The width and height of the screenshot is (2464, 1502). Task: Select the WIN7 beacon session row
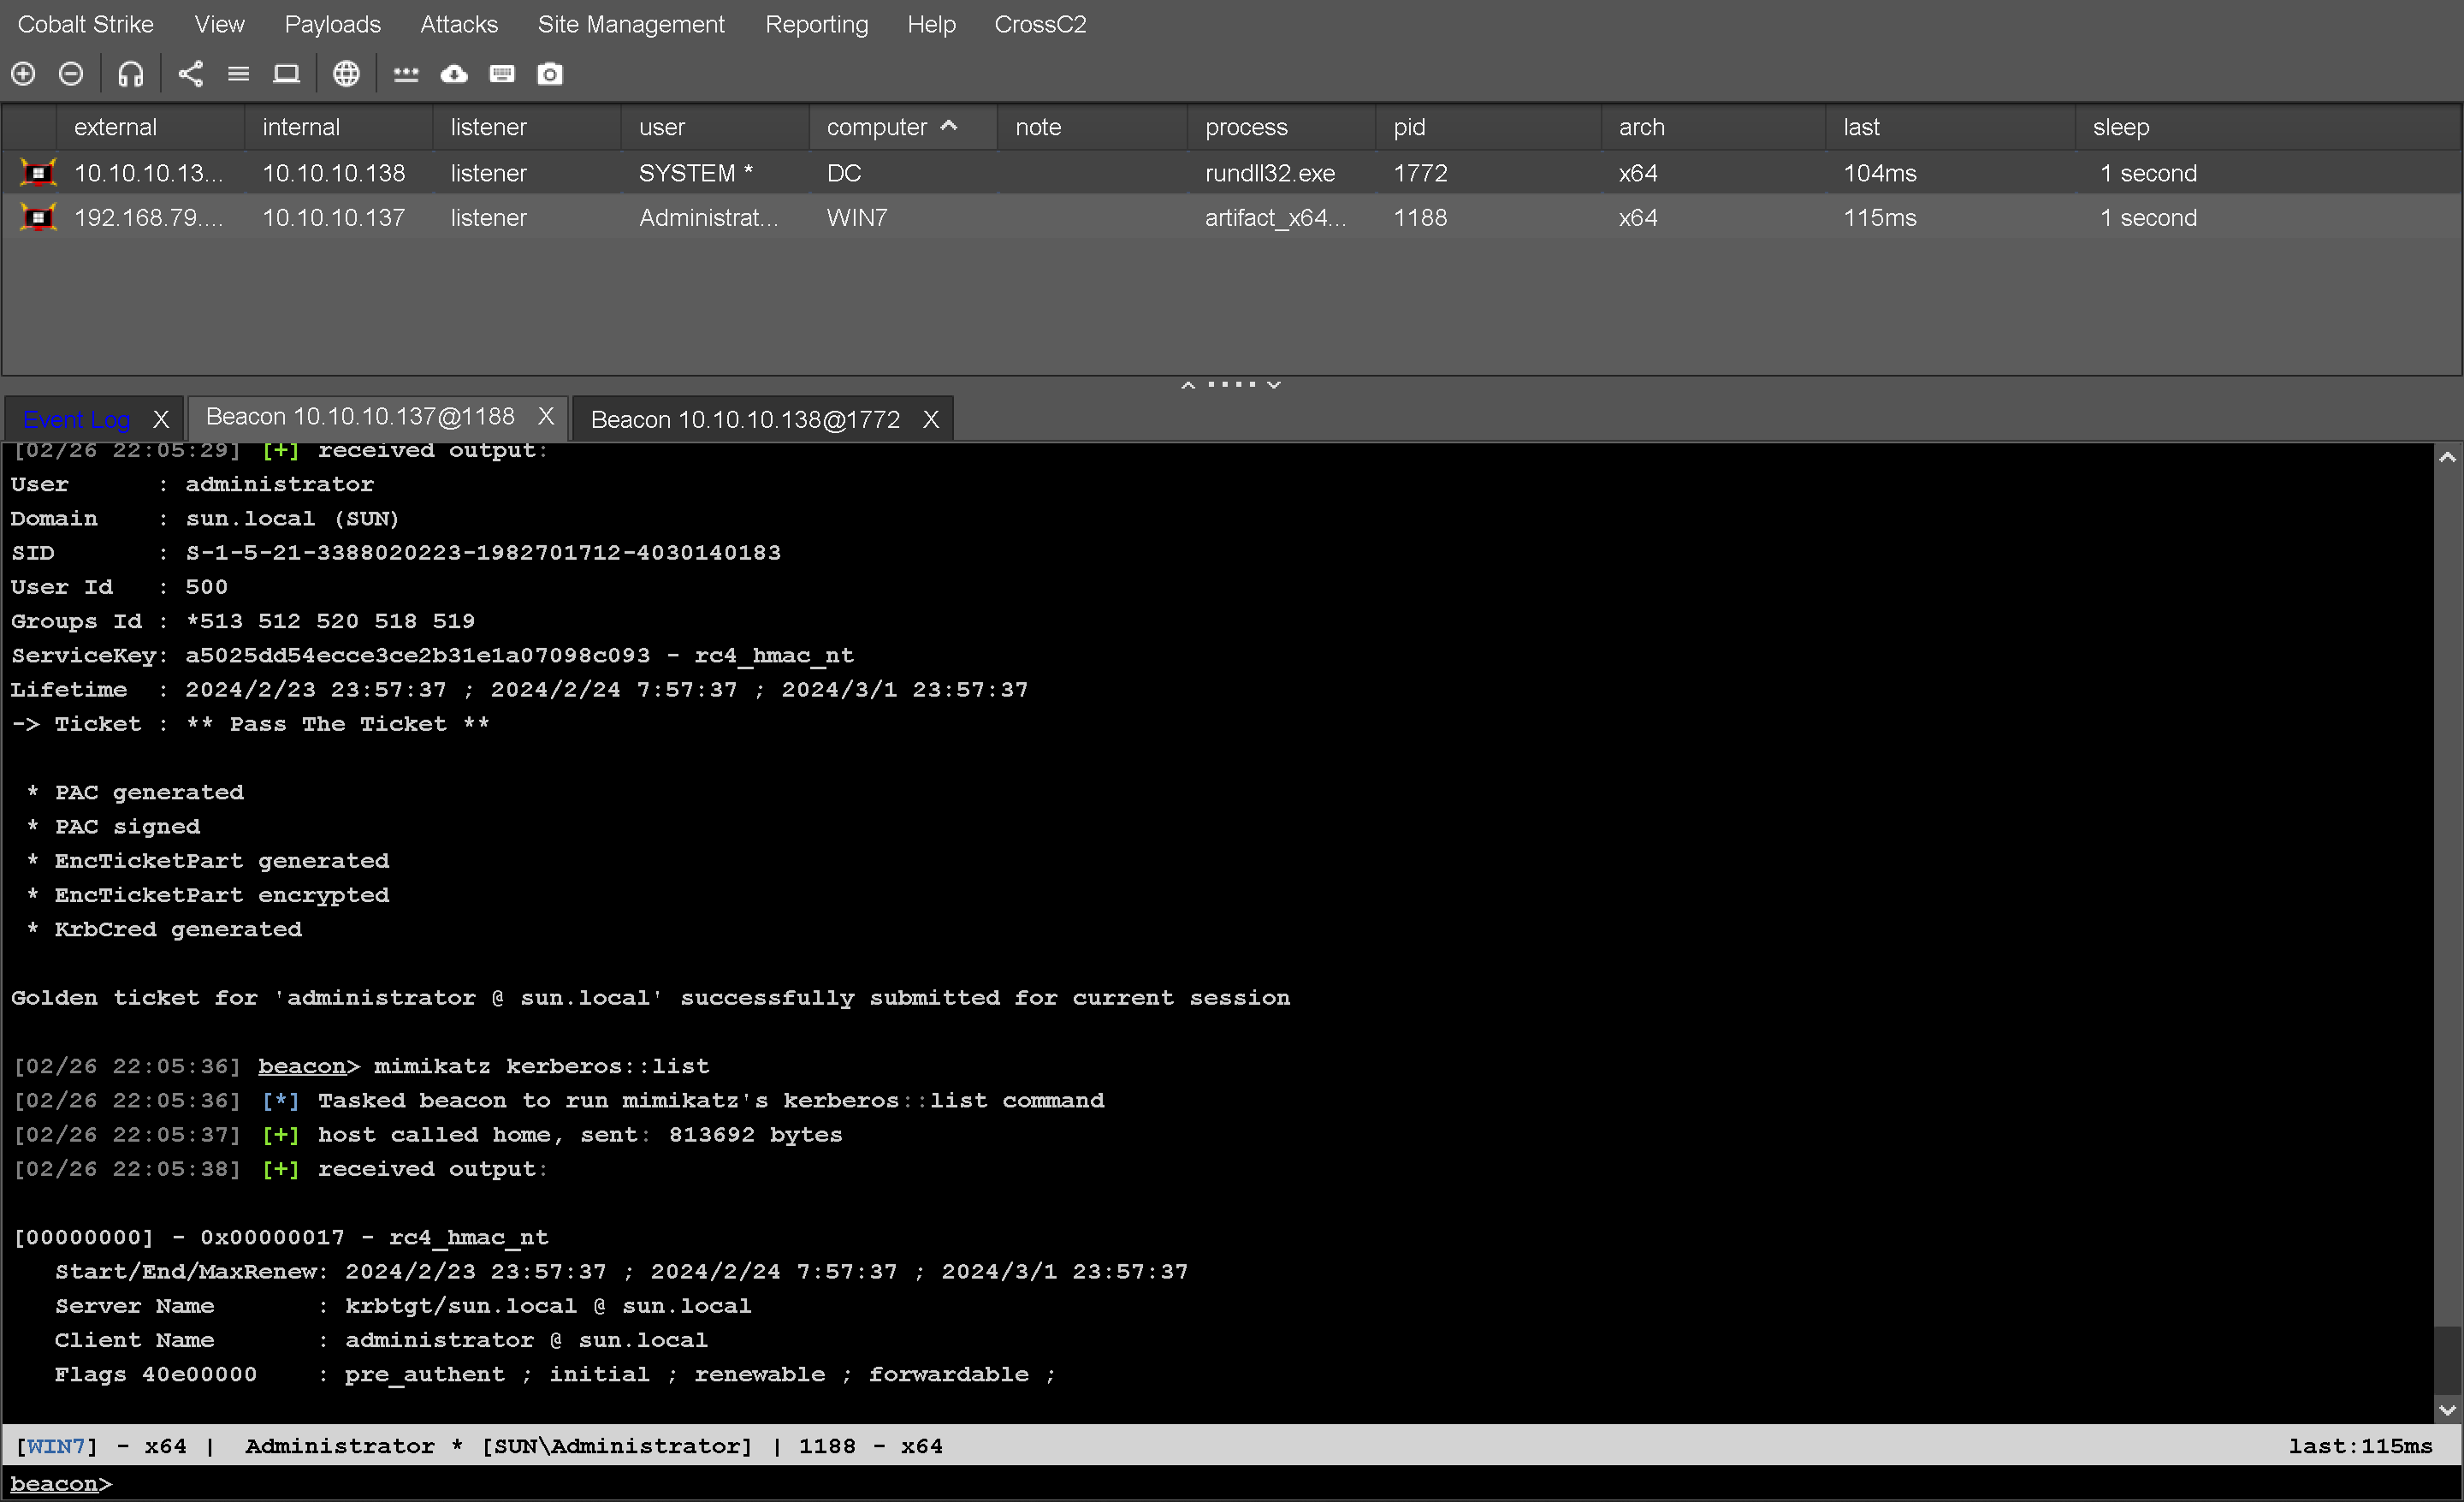[x=856, y=218]
